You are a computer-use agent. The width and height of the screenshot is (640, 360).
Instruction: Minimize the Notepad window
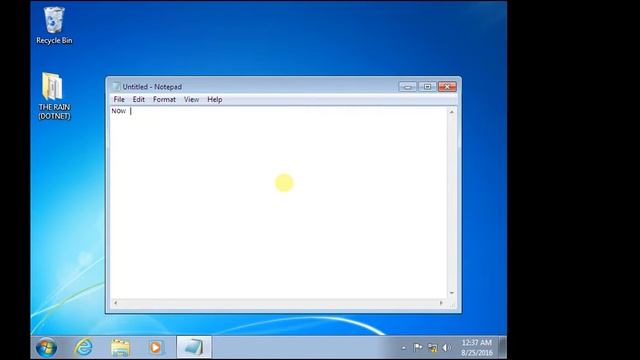pyautogui.click(x=407, y=87)
